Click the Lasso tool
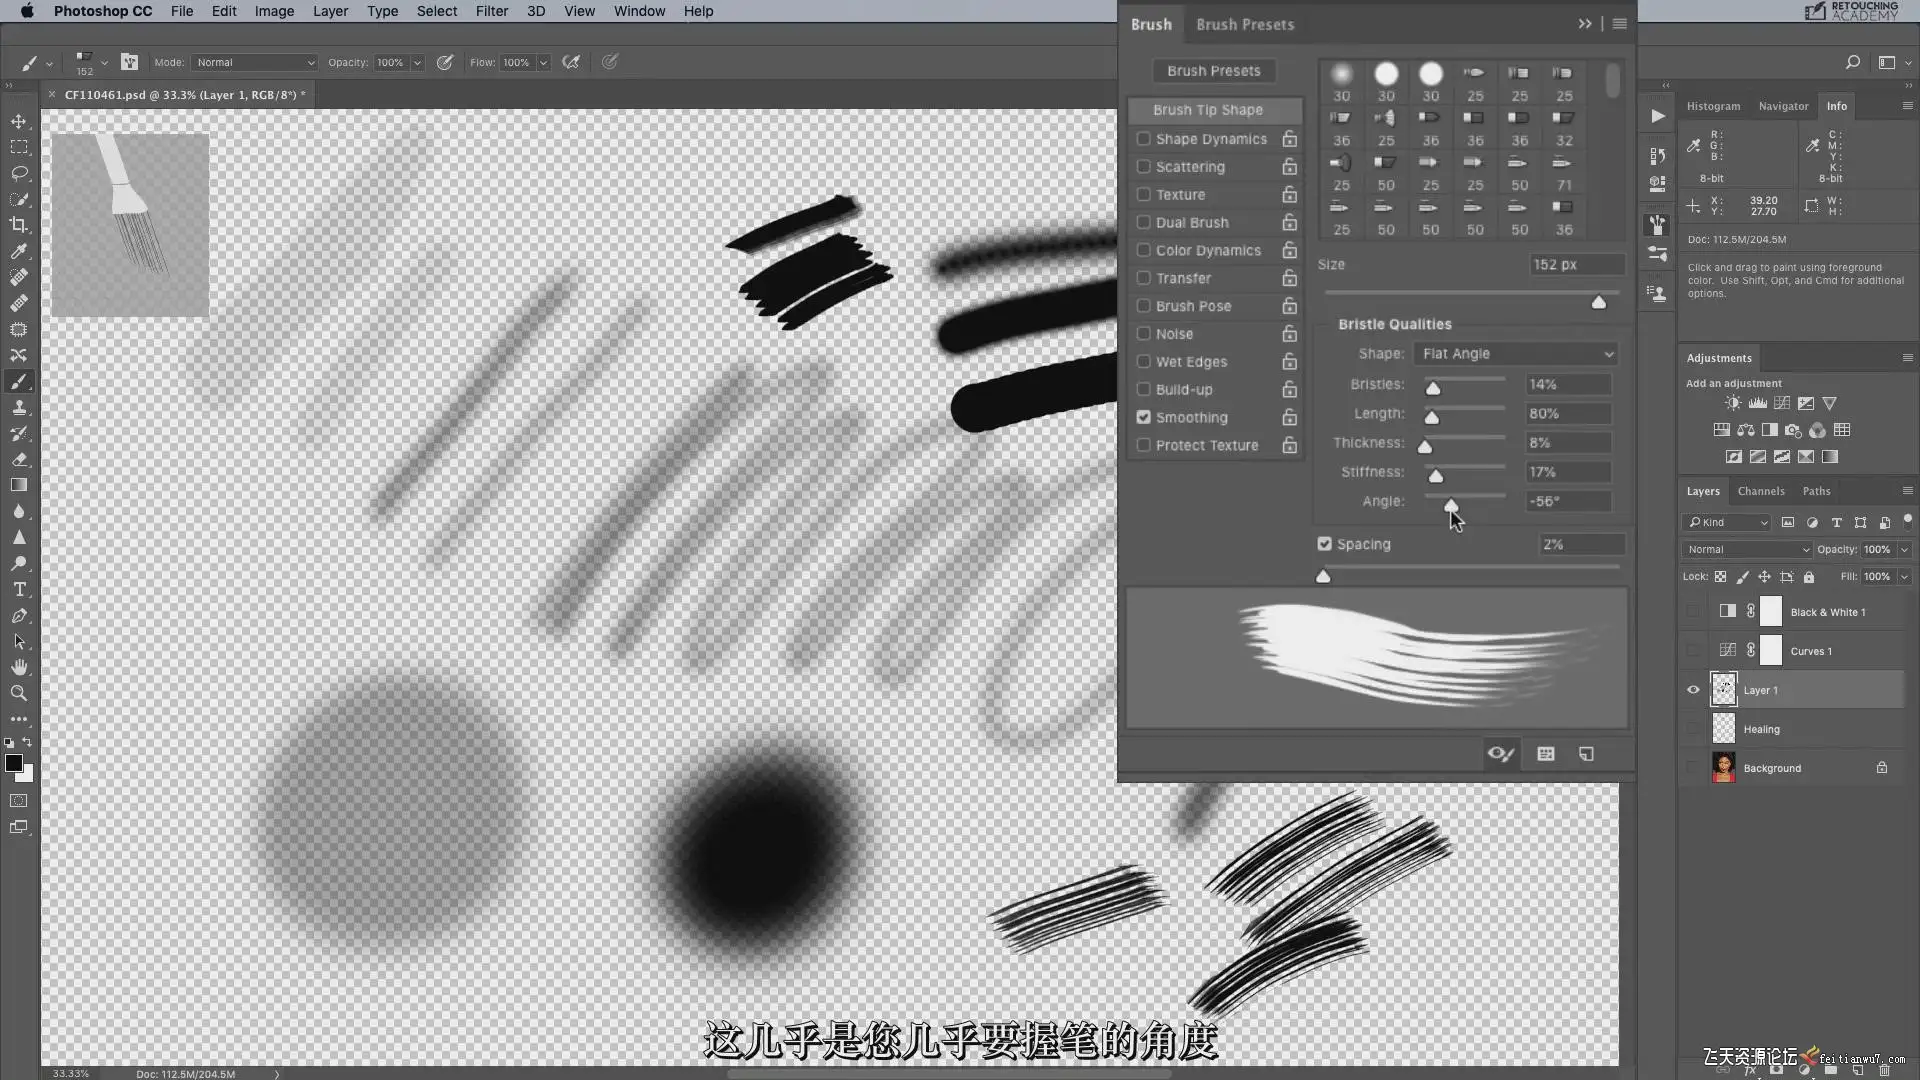The height and width of the screenshot is (1080, 1920). tap(19, 173)
